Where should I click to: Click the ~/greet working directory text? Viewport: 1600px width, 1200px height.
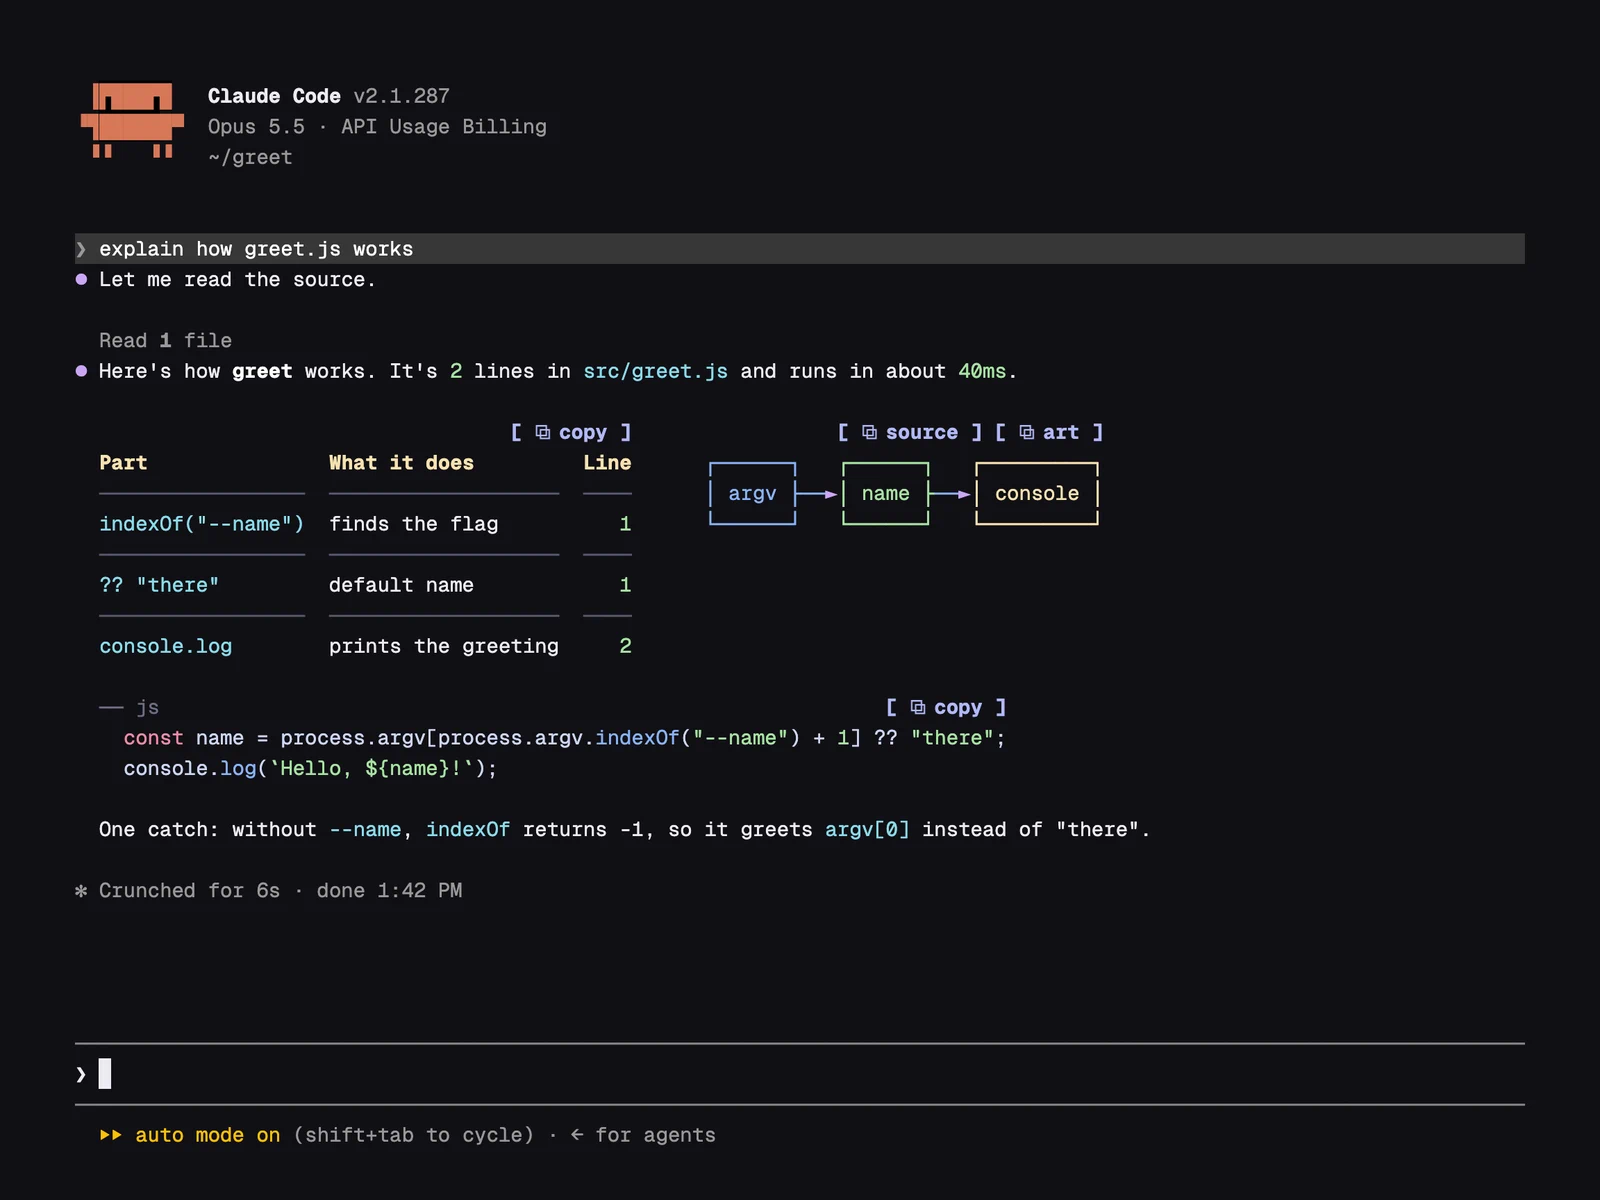click(250, 157)
